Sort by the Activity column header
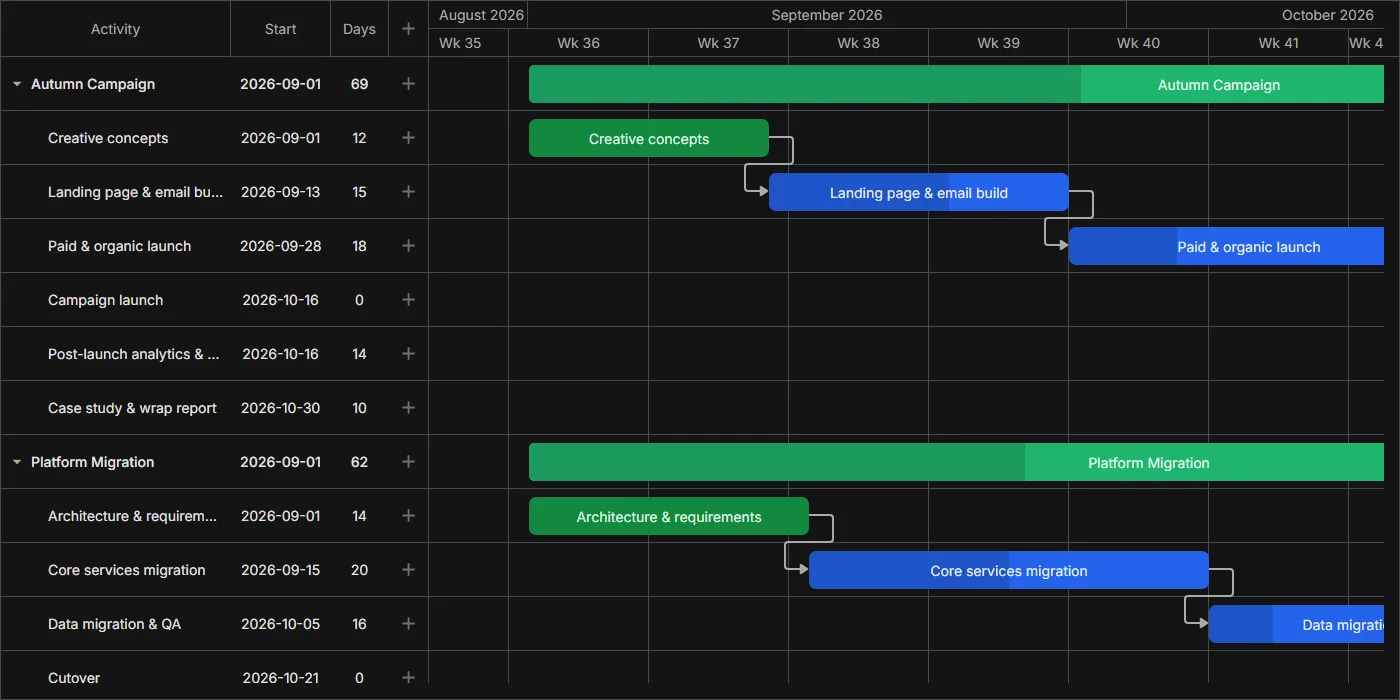Image resolution: width=1400 pixels, height=700 pixels. 116,29
